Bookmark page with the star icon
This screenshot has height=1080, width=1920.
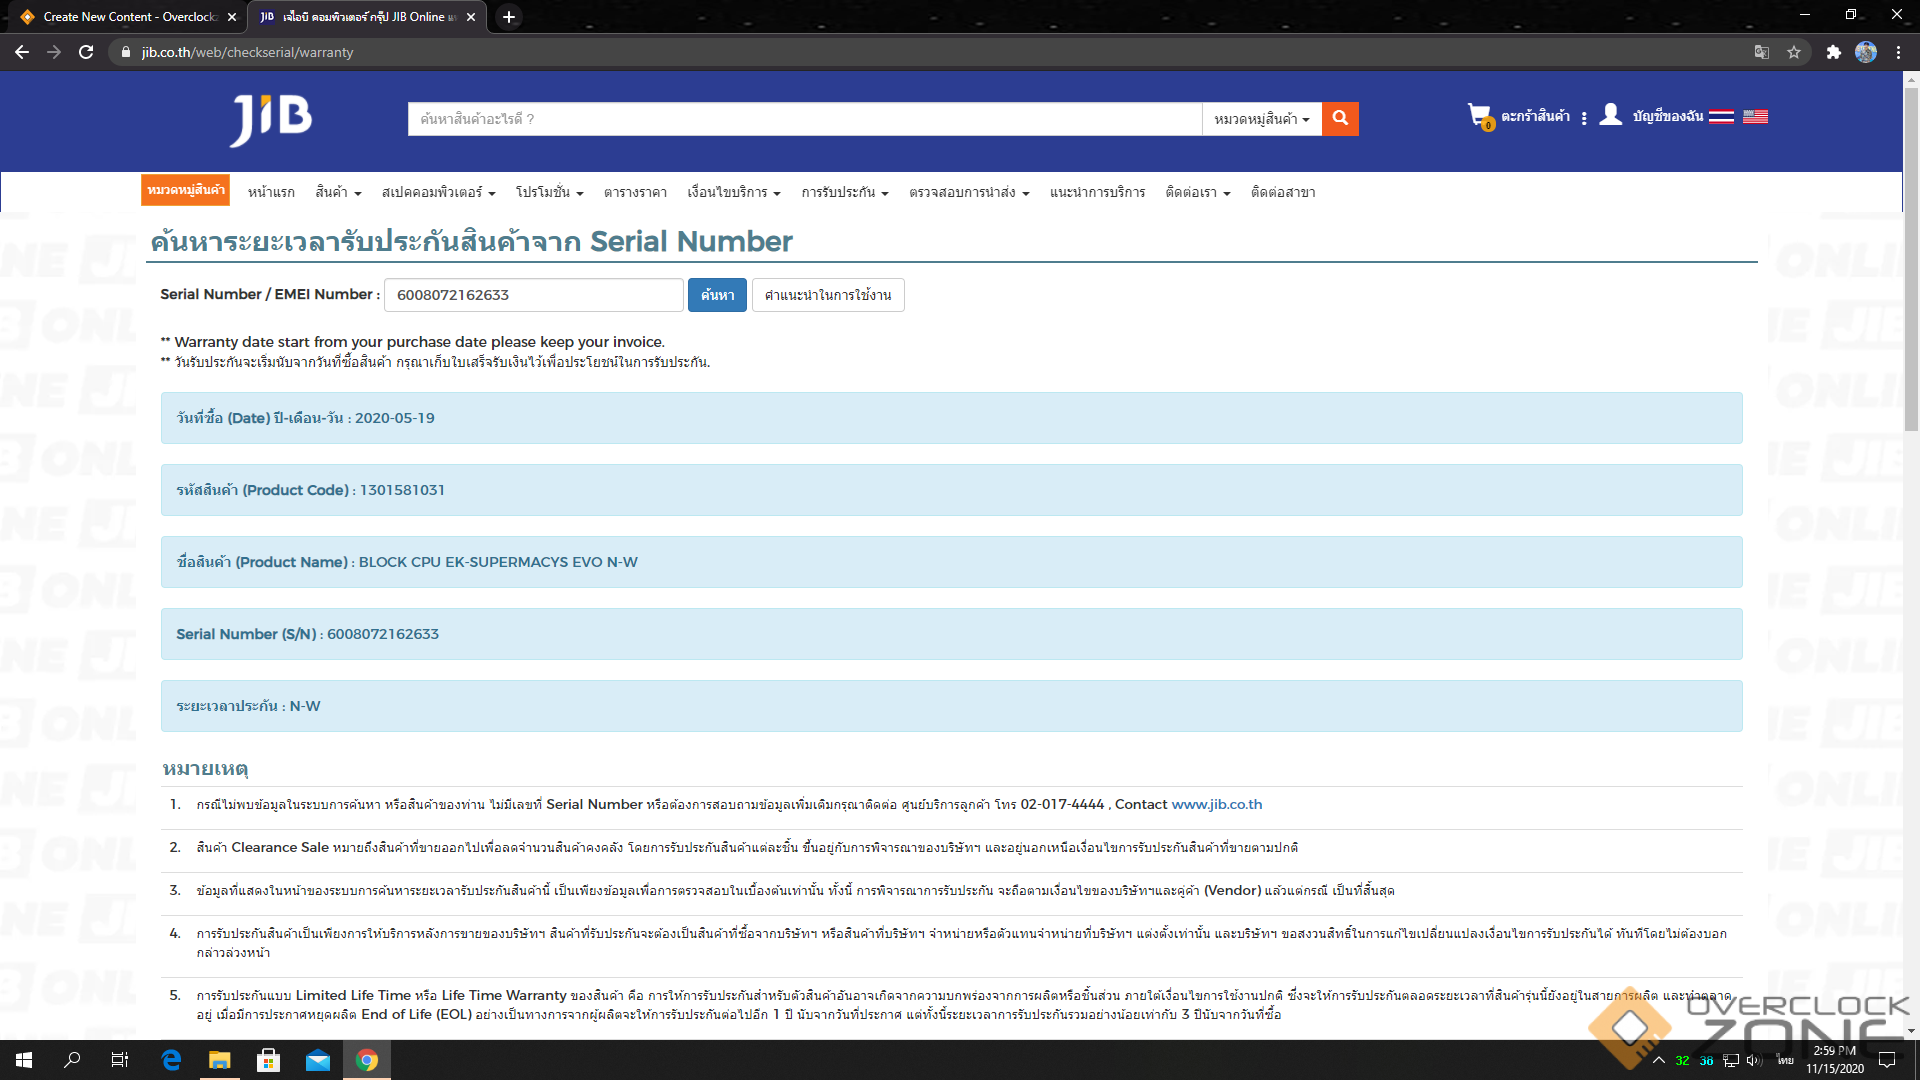tap(1794, 52)
